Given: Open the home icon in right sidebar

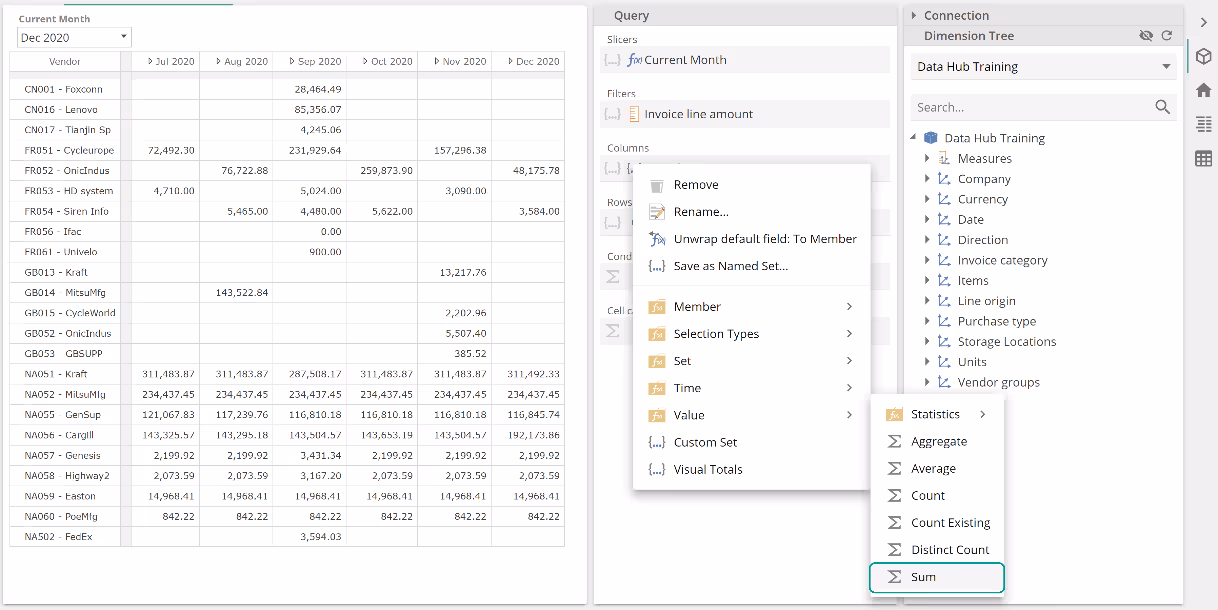Looking at the screenshot, I should [1203, 90].
